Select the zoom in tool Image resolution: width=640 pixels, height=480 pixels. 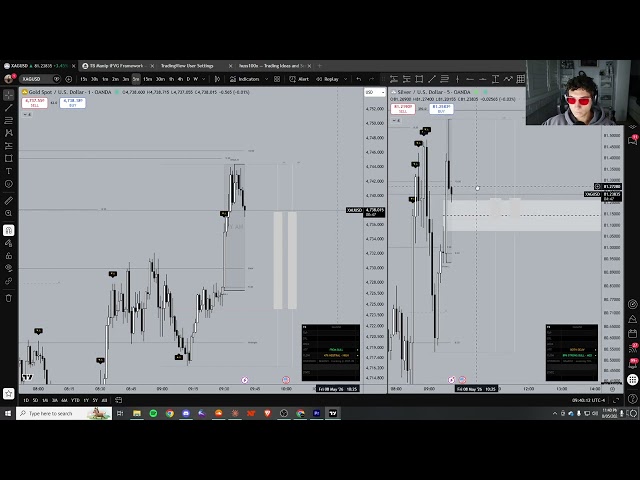pyautogui.click(x=9, y=213)
